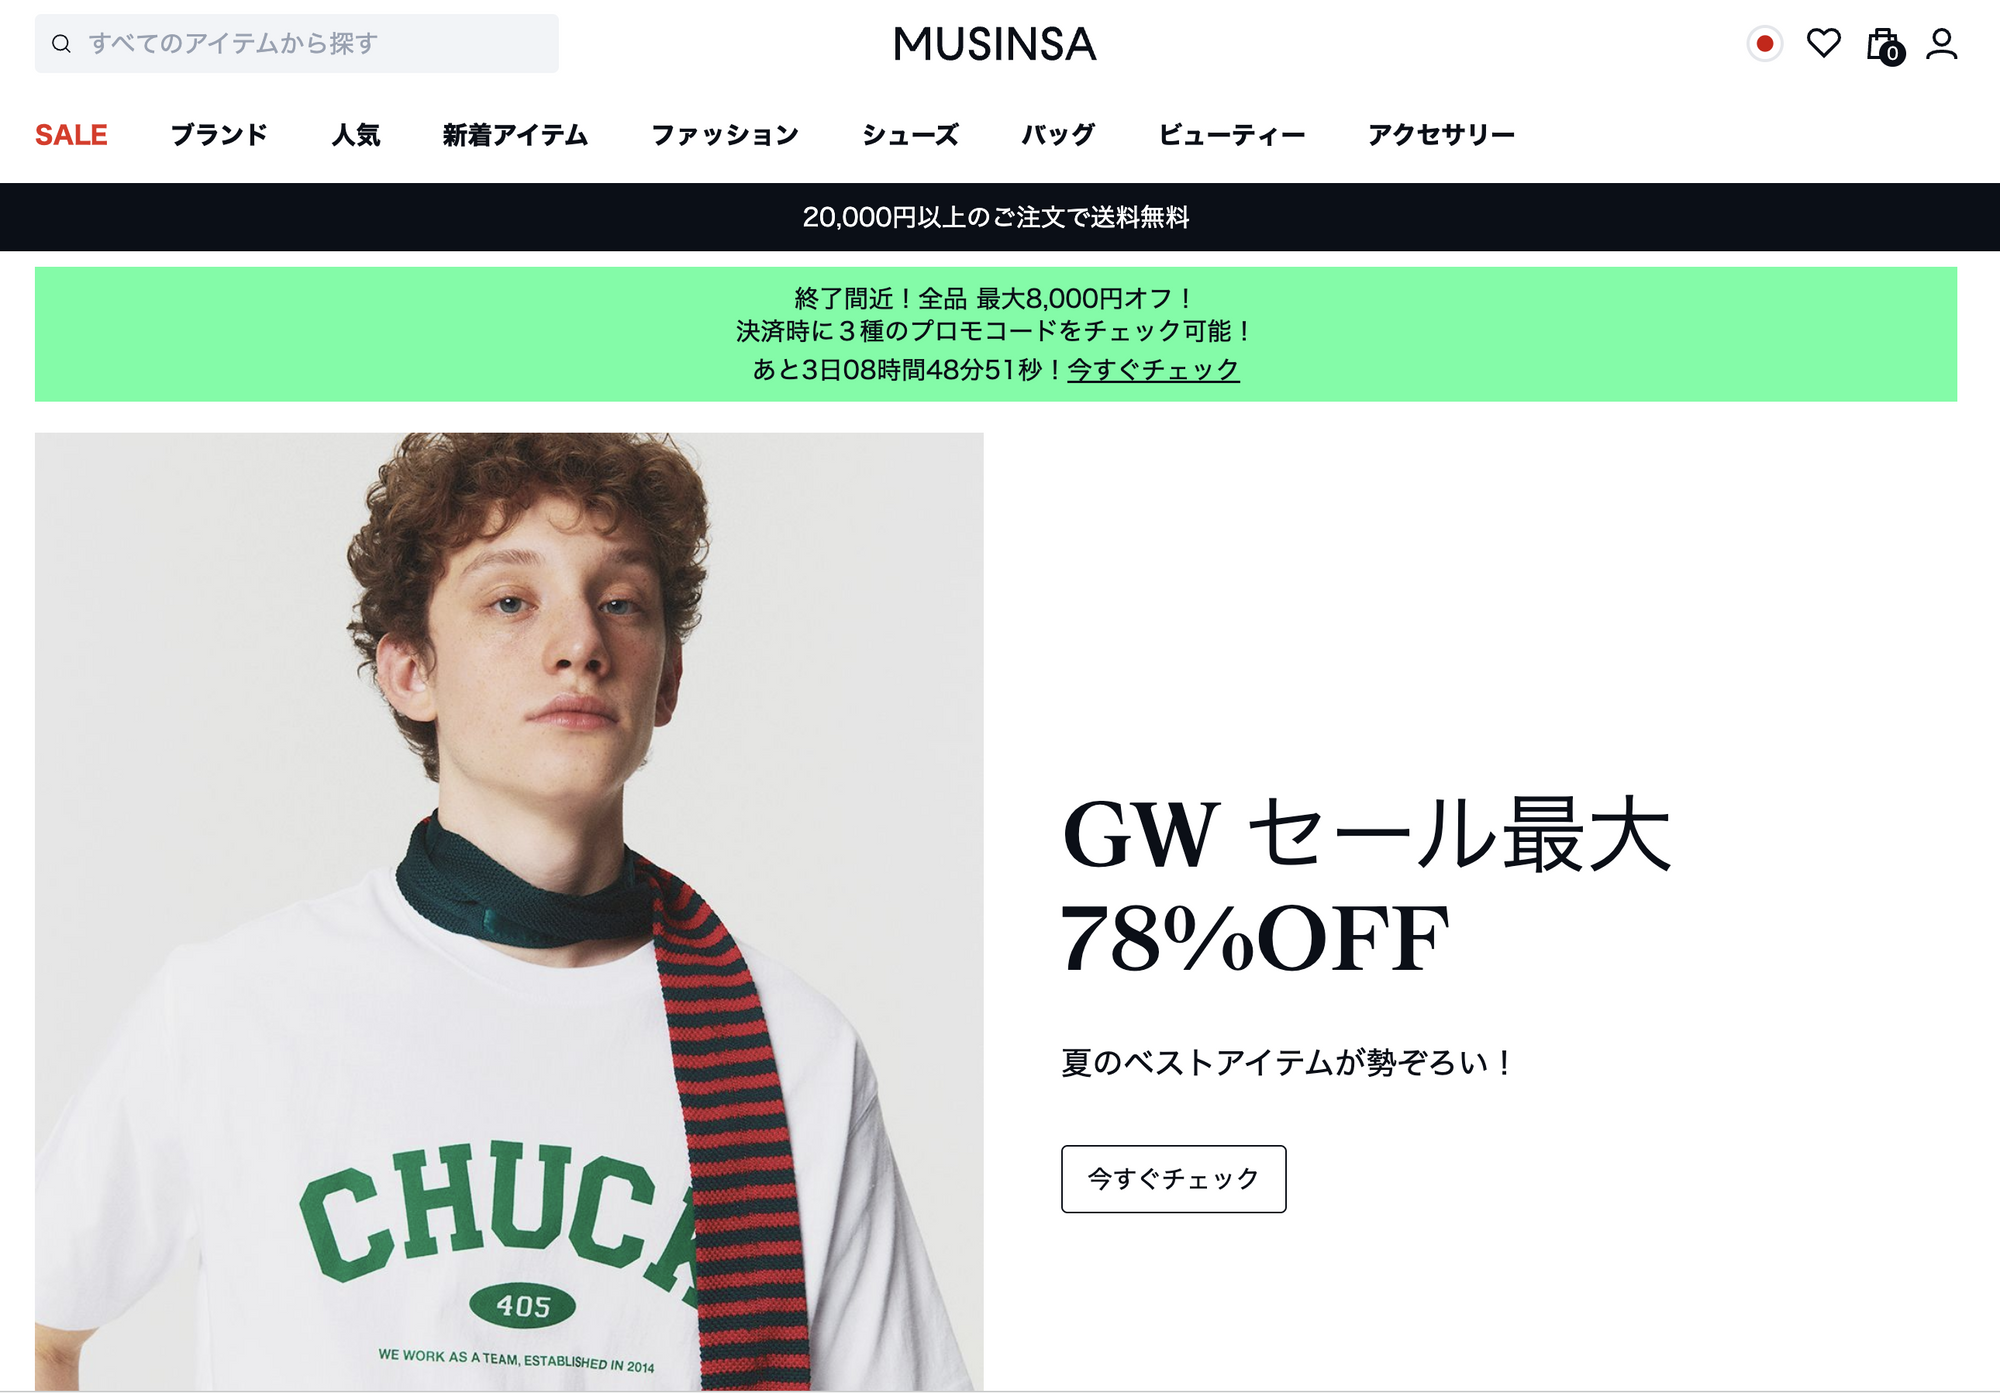Go to 新着アイテム category
Image resolution: width=2000 pixels, height=1394 pixels.
515,135
